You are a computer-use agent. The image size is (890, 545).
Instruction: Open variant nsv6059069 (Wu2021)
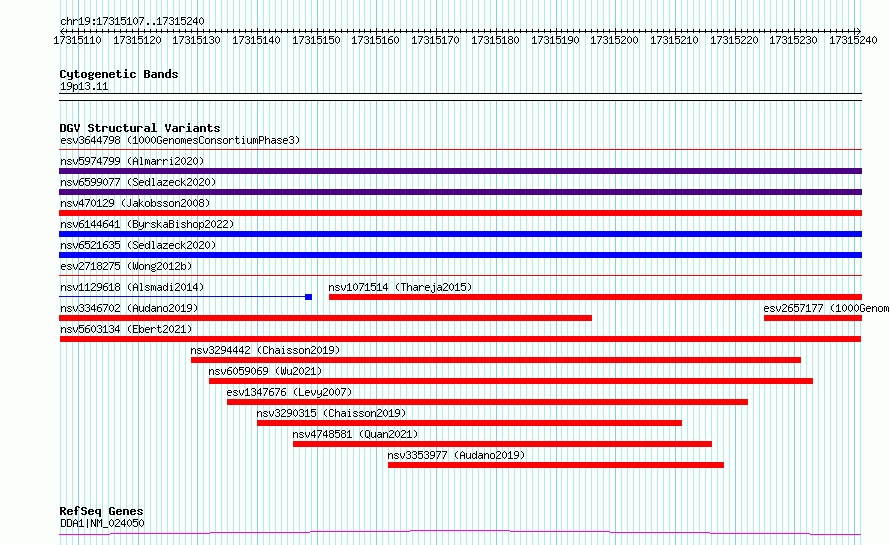[x=265, y=371]
